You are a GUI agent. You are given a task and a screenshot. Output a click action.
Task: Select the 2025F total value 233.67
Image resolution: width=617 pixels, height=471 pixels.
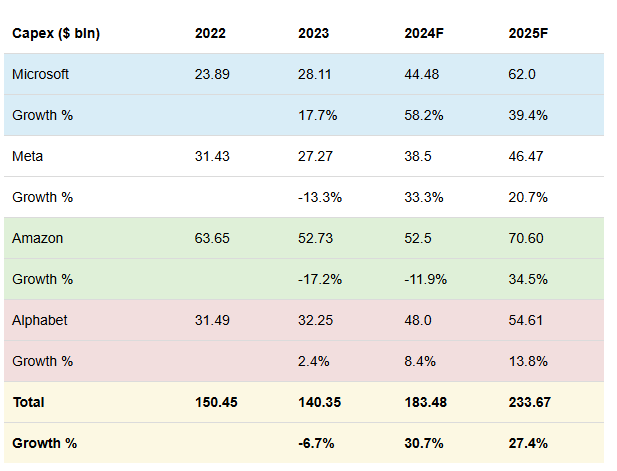tap(531, 402)
